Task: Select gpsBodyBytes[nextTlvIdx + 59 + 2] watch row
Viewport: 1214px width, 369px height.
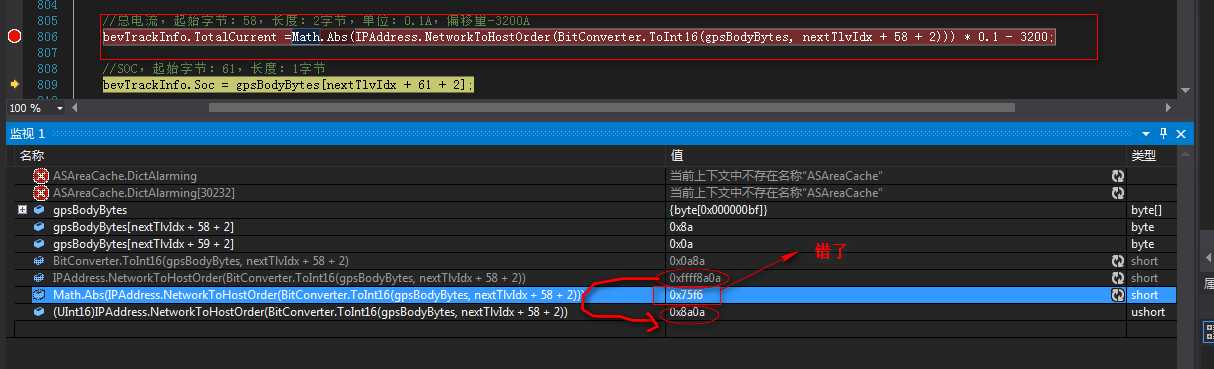Action: [143, 244]
